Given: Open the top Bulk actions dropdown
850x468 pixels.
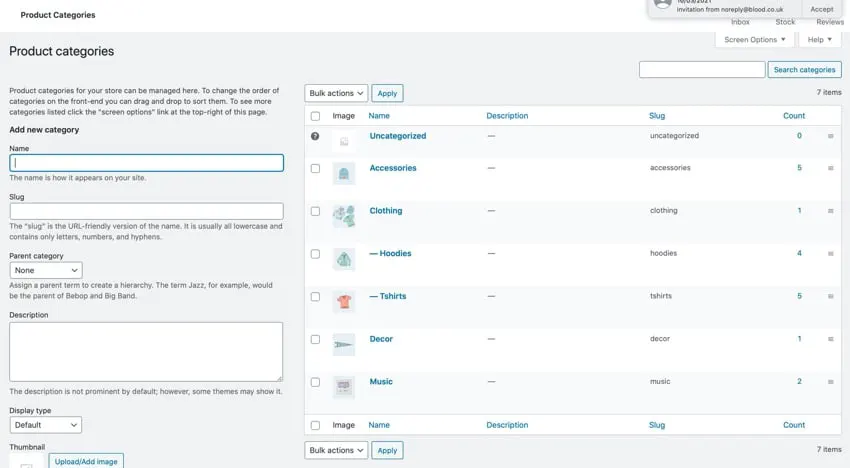Looking at the screenshot, I should (x=336, y=93).
